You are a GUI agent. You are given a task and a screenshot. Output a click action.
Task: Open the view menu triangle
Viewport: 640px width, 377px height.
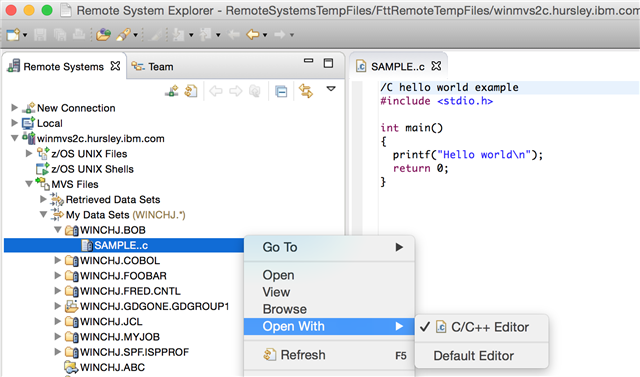[x=331, y=88]
